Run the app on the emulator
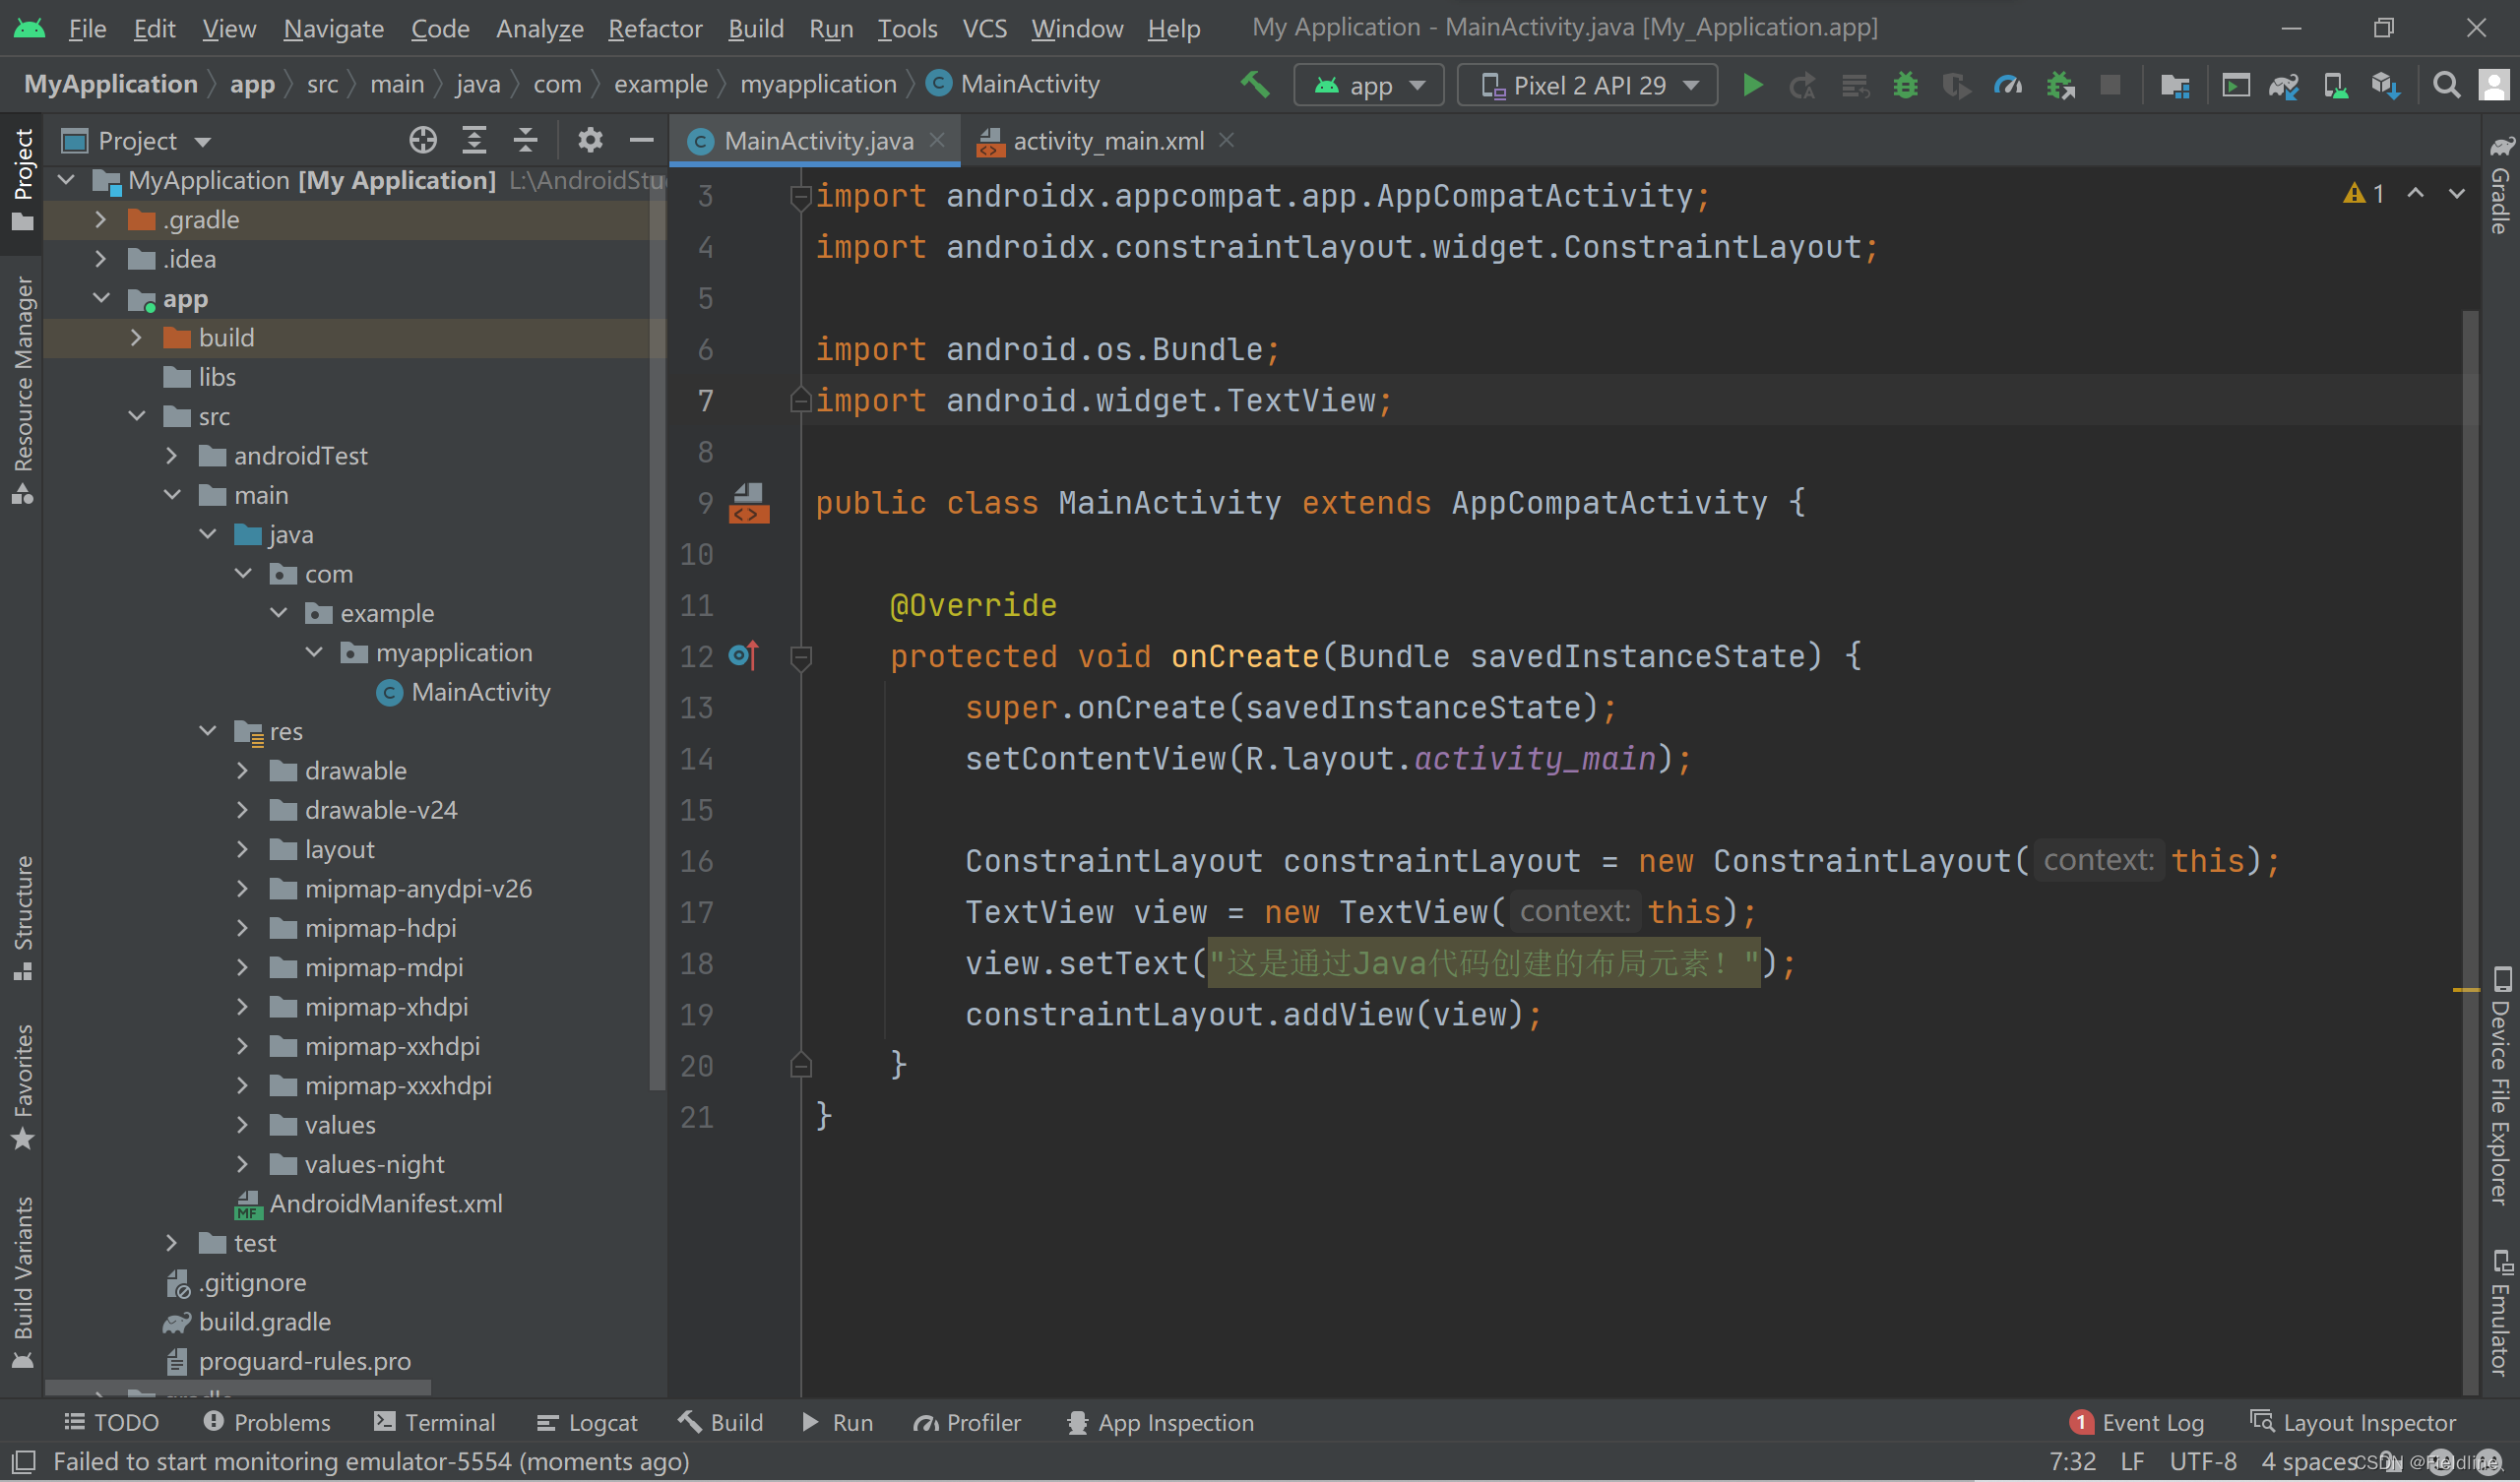The width and height of the screenshot is (2520, 1482). (1752, 84)
